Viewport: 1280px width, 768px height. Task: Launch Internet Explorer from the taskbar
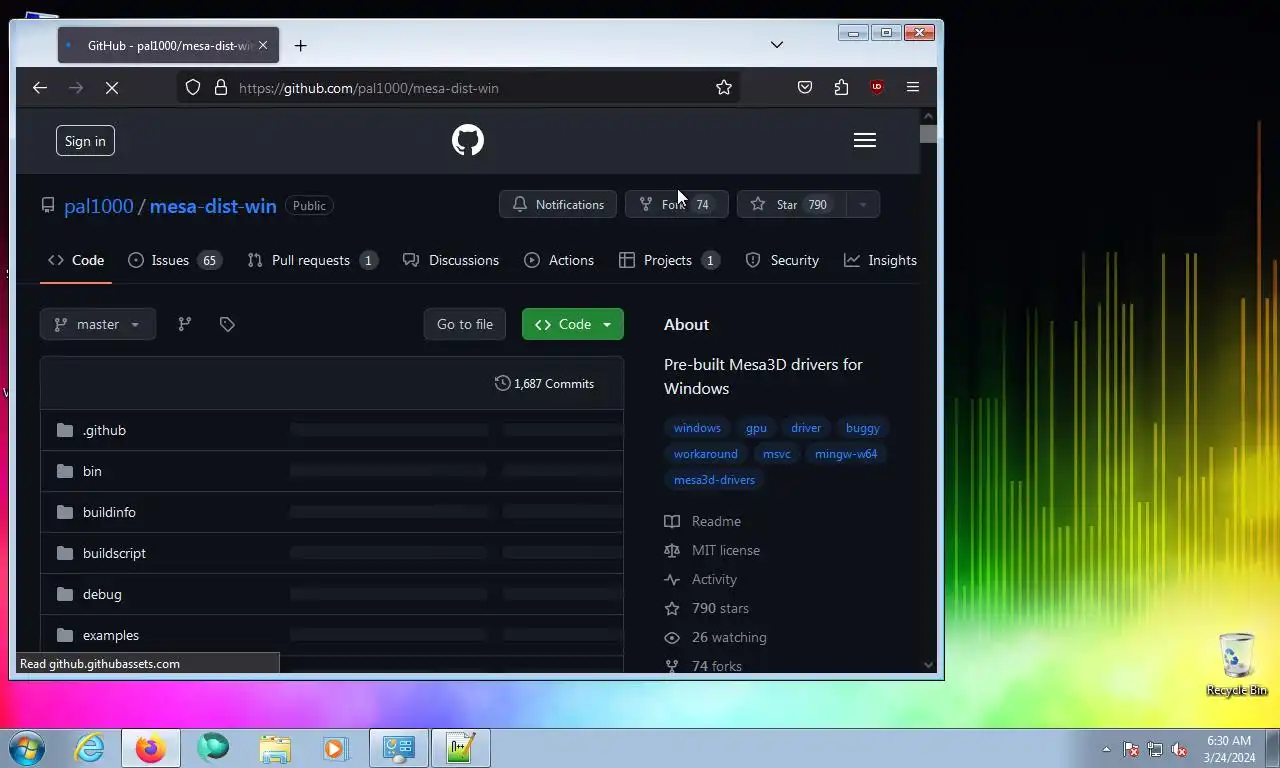click(x=90, y=748)
